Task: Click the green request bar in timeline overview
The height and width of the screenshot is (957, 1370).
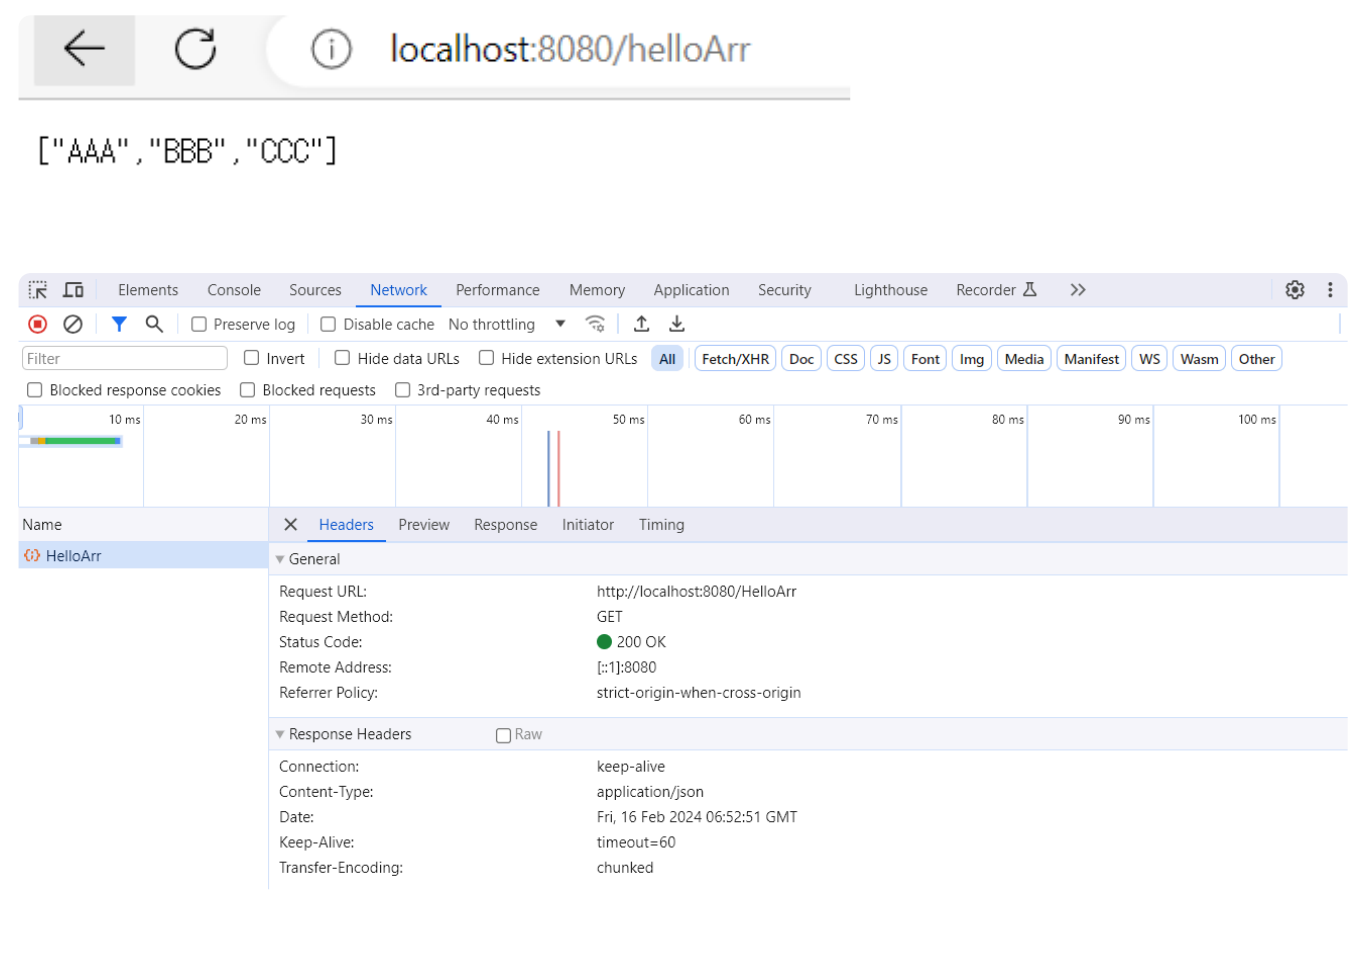Action: pos(83,441)
